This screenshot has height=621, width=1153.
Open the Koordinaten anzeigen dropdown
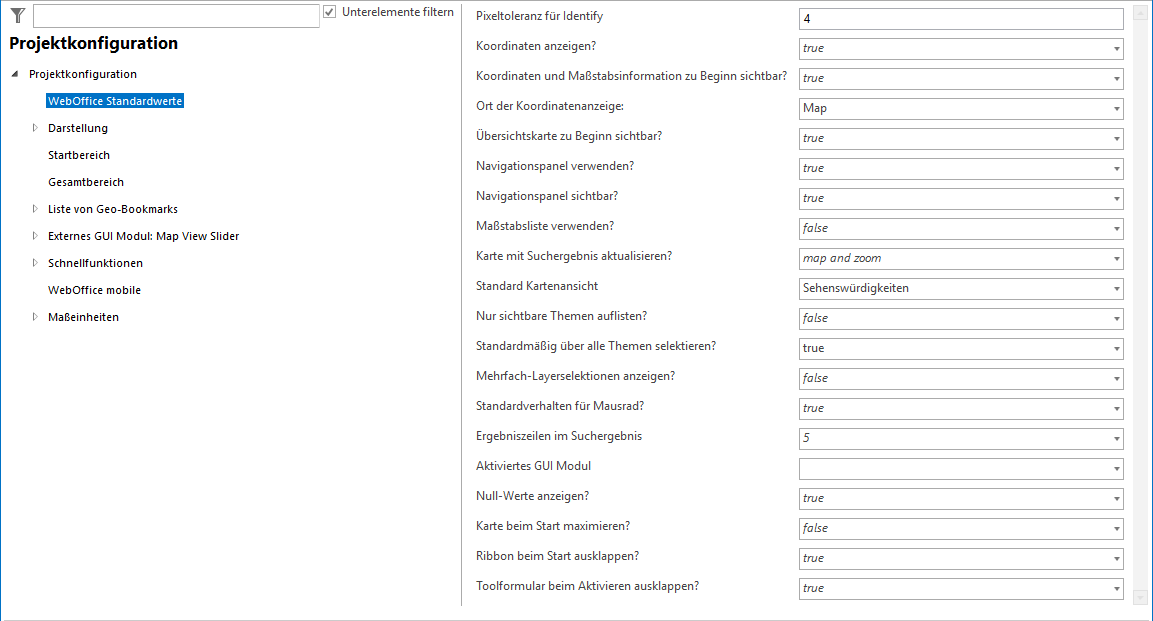pos(1116,49)
